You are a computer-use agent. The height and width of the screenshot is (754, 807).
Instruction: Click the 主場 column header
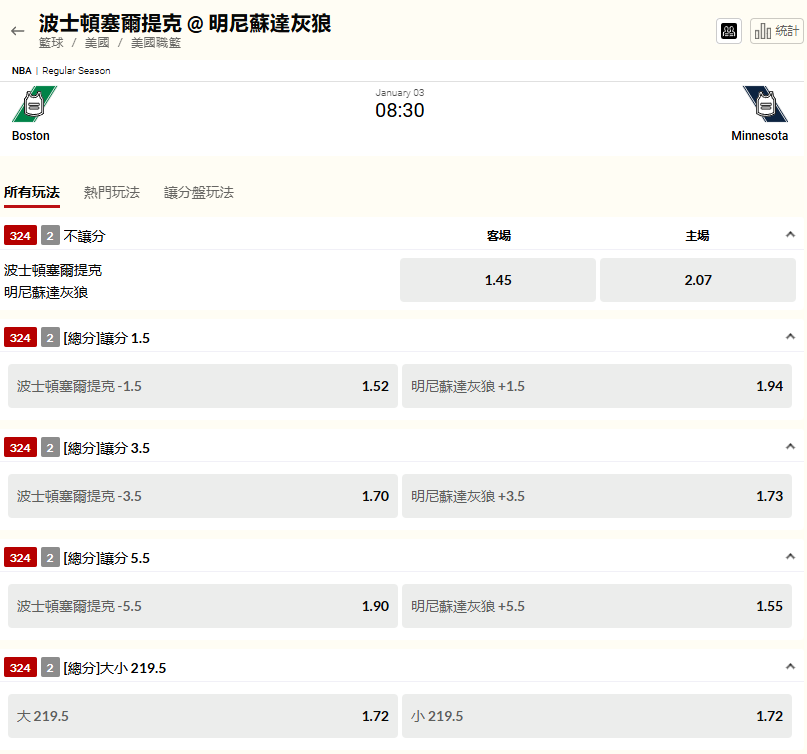tap(697, 235)
